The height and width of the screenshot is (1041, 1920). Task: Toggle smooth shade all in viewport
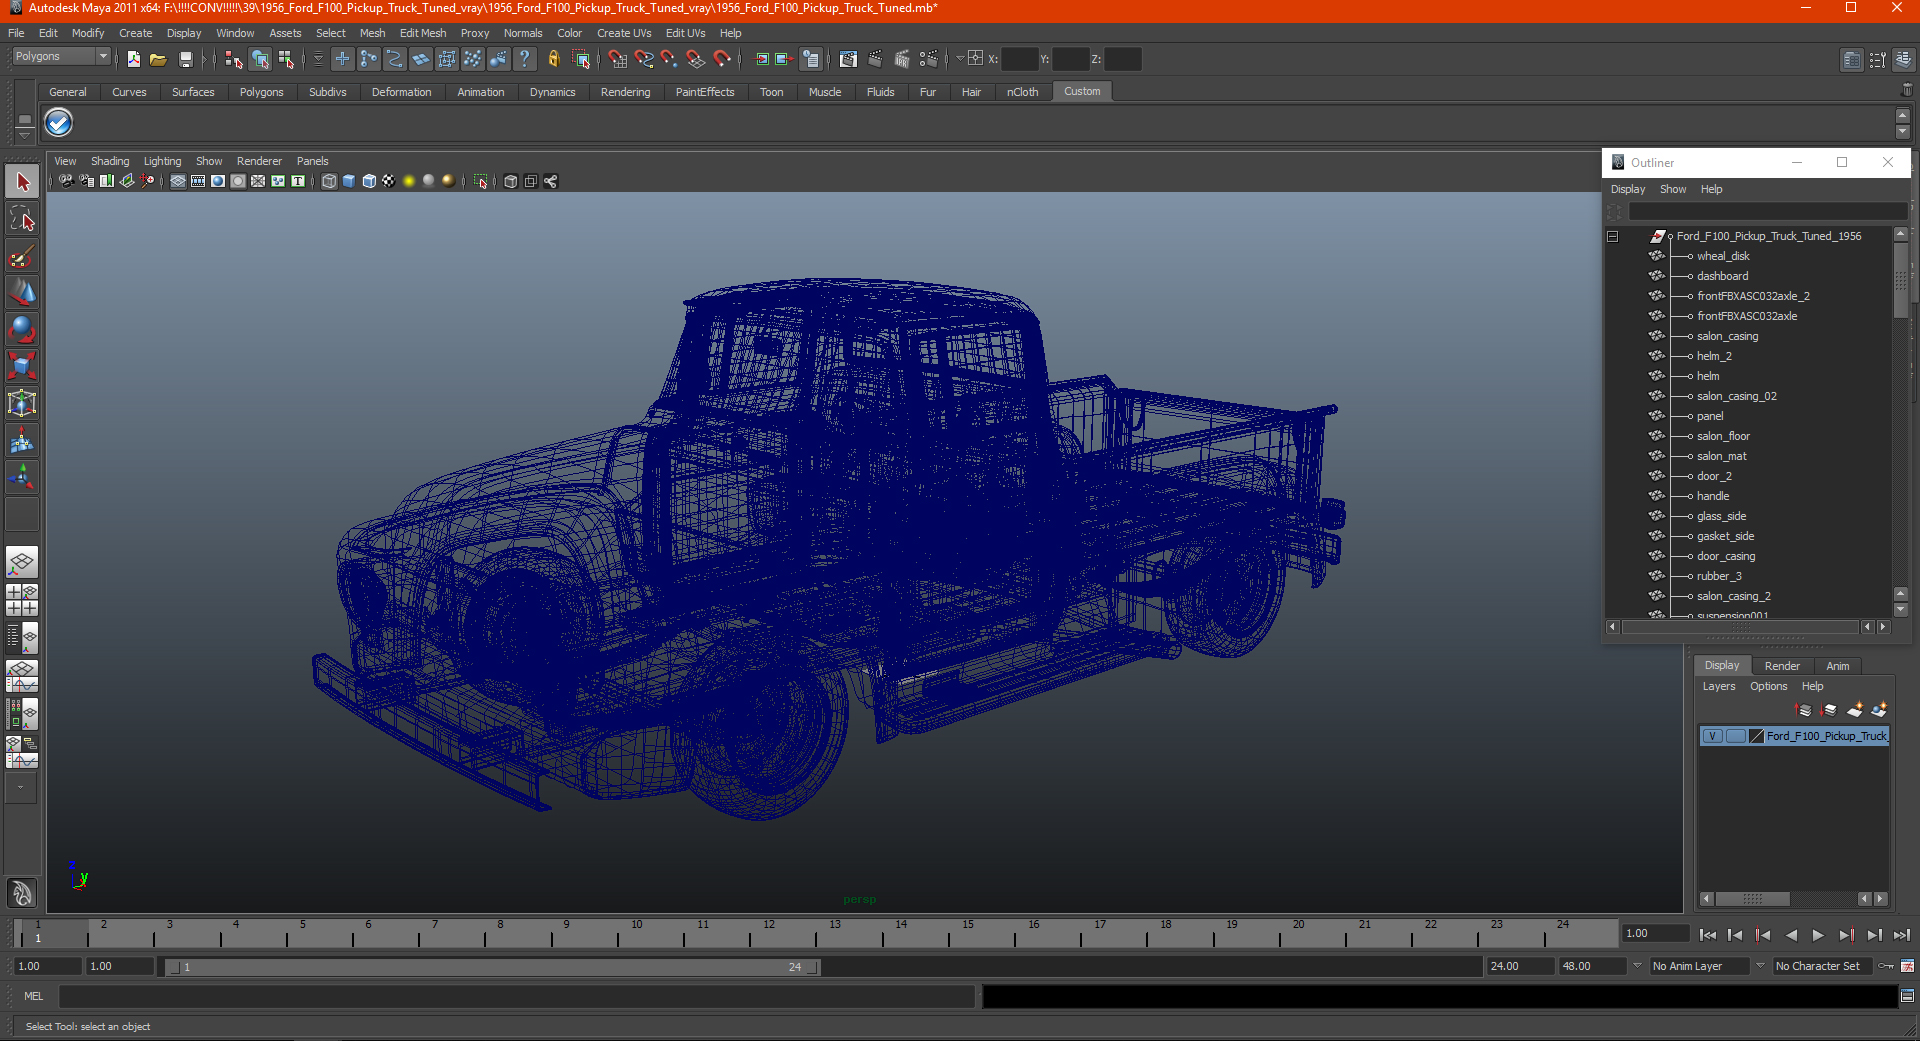(349, 181)
